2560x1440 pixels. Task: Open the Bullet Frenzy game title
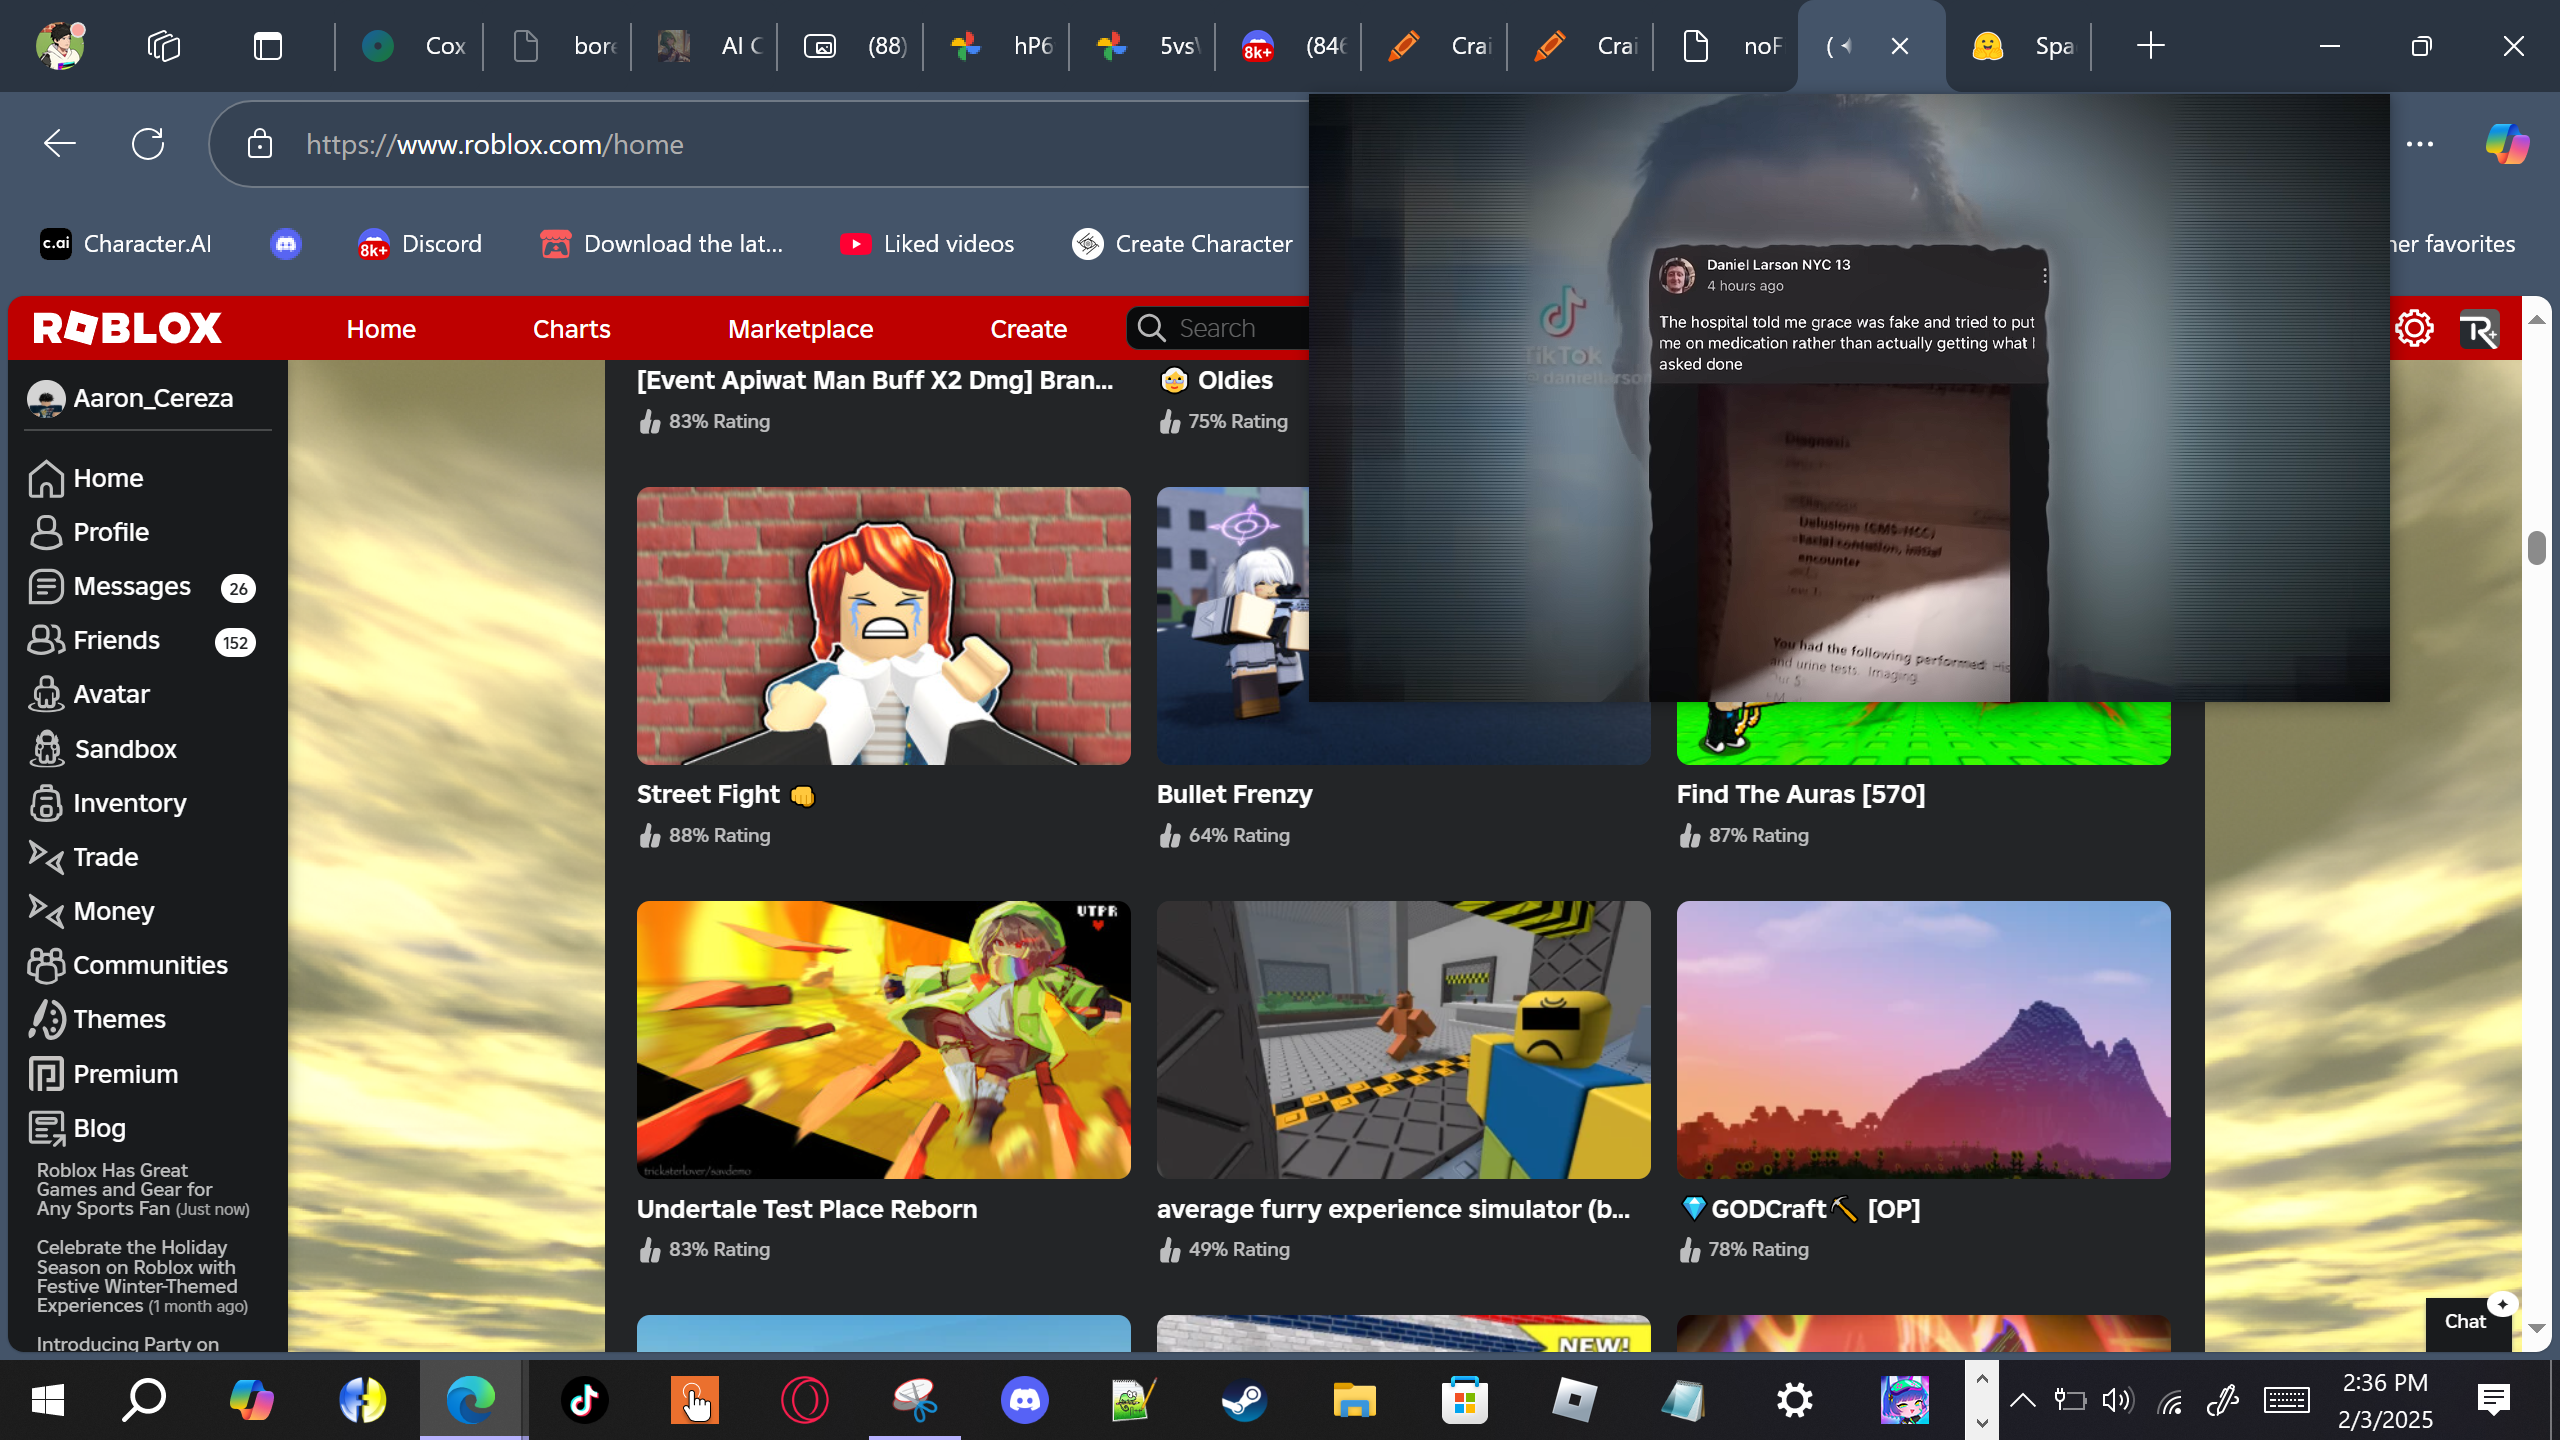(1235, 794)
